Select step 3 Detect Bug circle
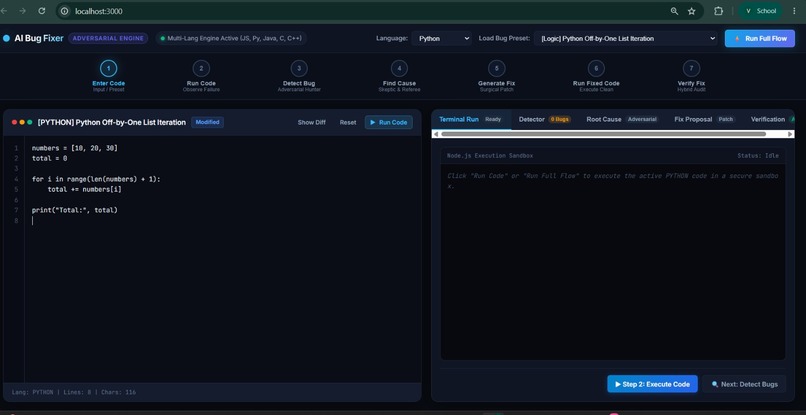The height and width of the screenshot is (415, 806). tap(299, 68)
